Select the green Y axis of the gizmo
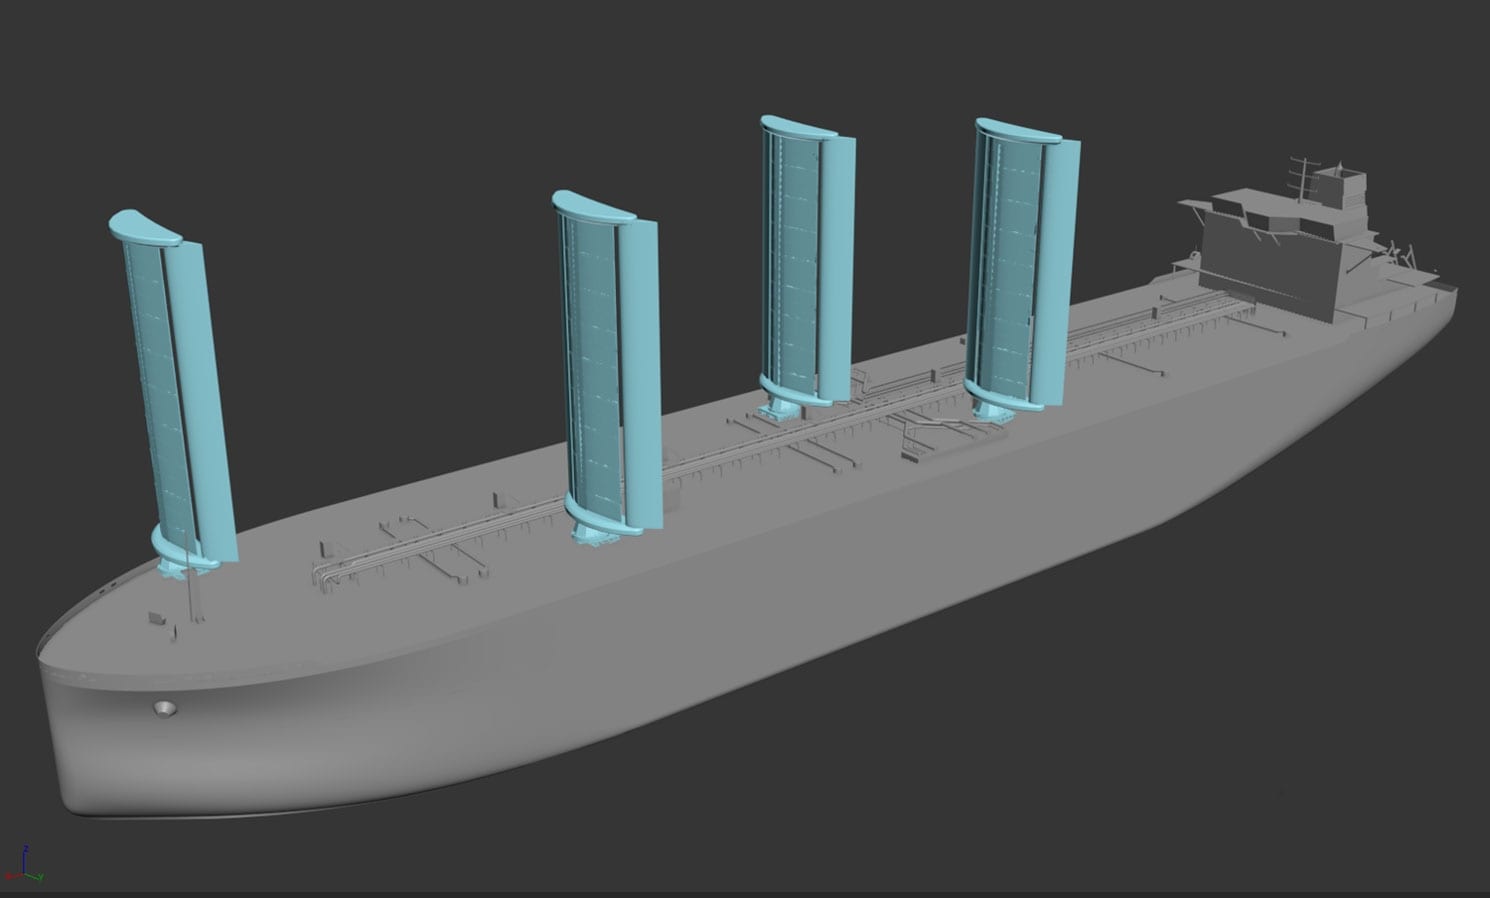Screen dimensions: 1490x898 37,877
